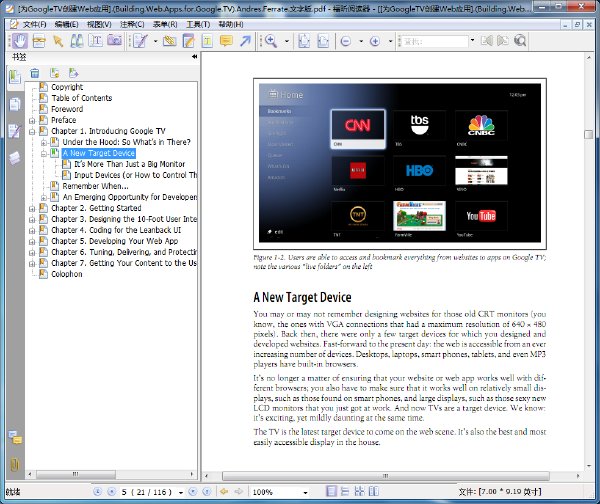Open the attachments paperclip panel

click(x=15, y=465)
